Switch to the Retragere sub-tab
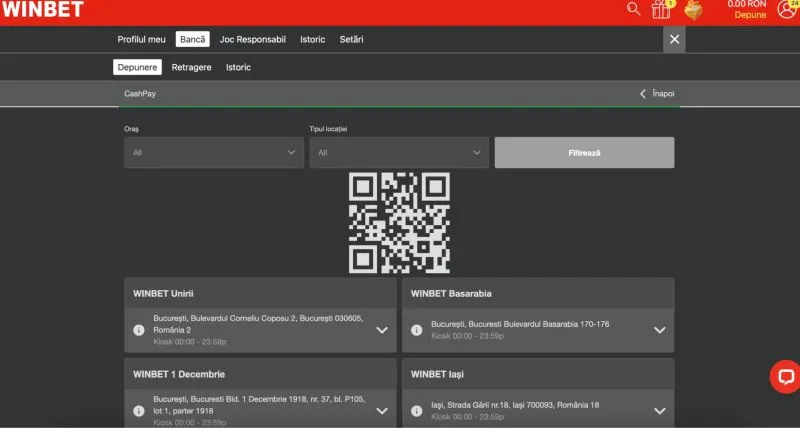 point(191,67)
